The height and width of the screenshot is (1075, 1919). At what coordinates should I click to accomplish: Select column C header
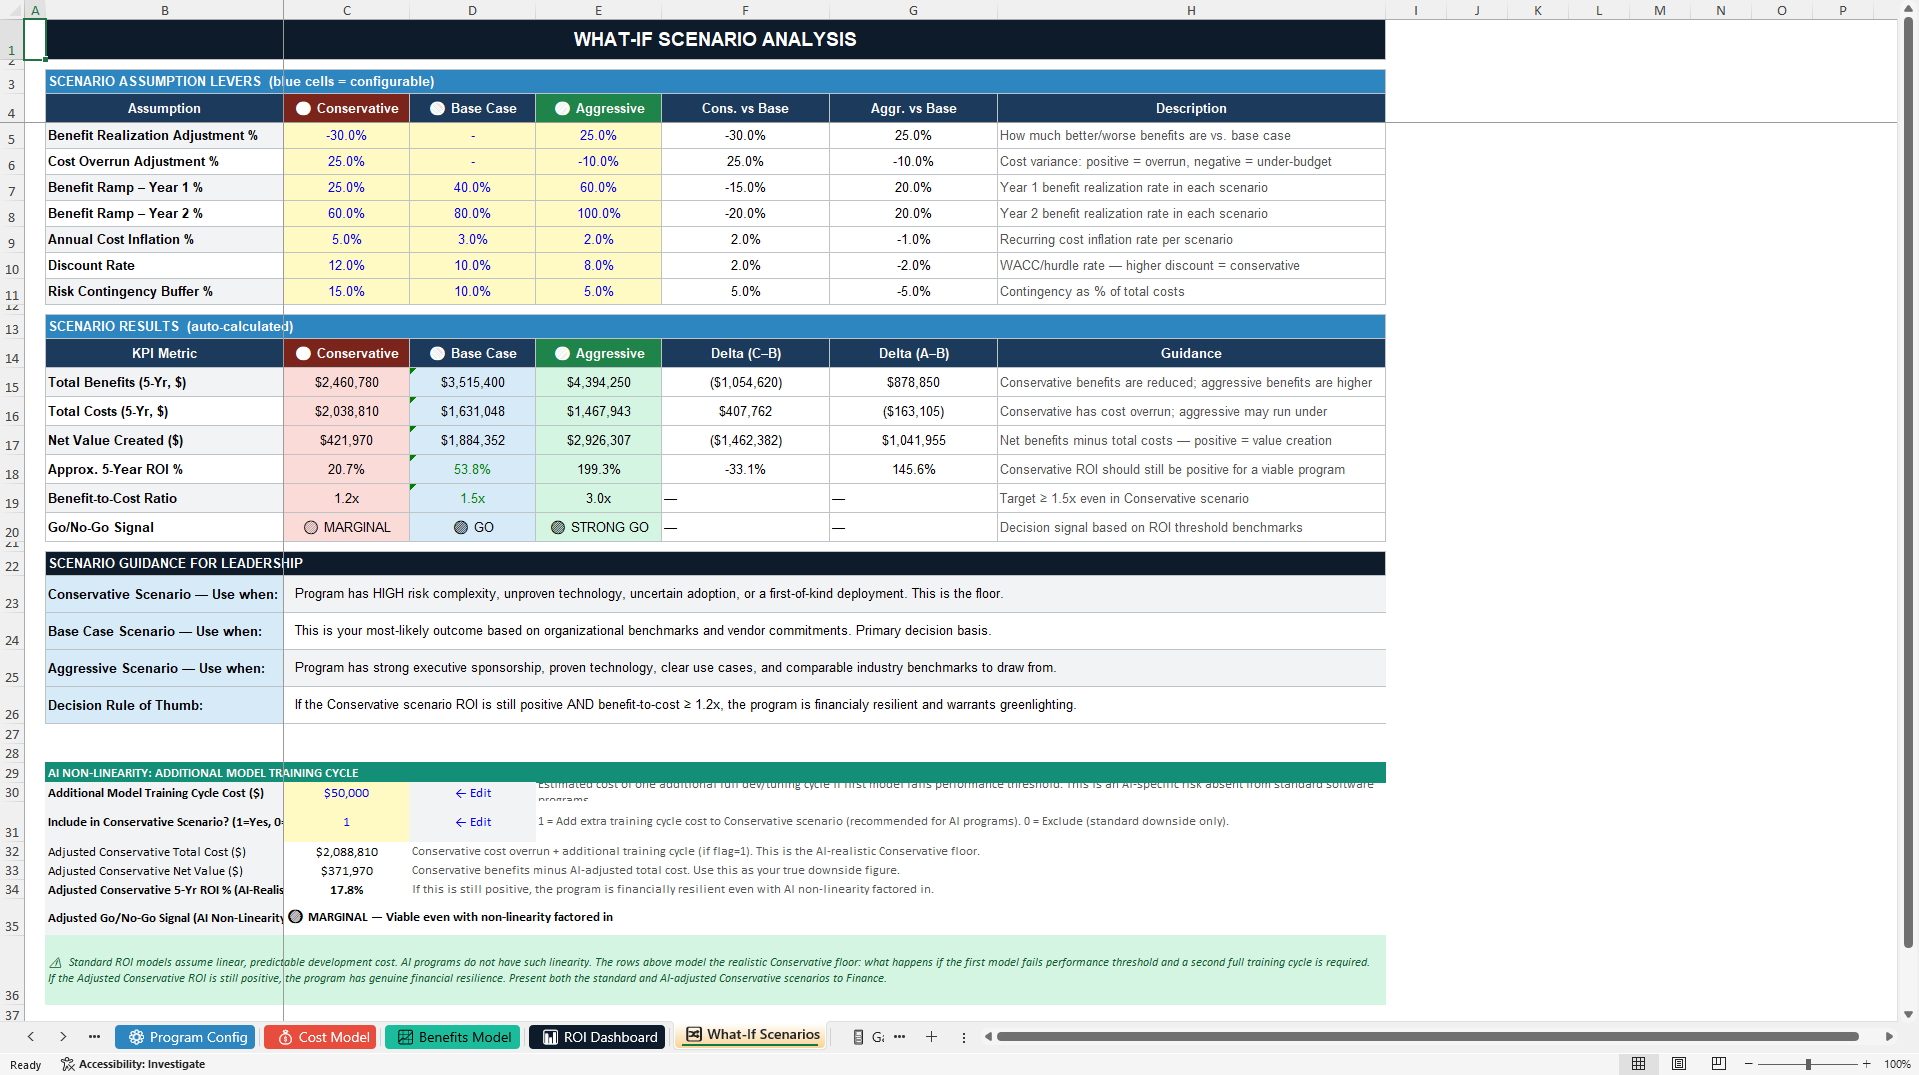(347, 10)
